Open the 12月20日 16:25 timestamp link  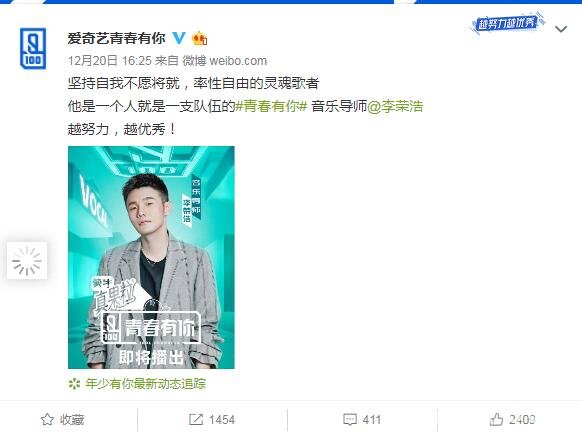(x=110, y=61)
